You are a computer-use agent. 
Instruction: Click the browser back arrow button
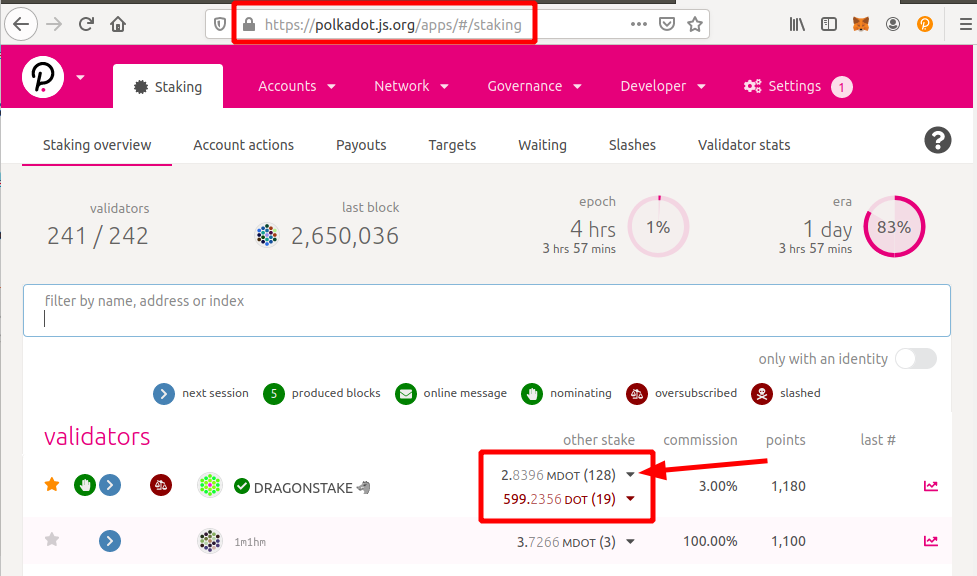tap(21, 24)
